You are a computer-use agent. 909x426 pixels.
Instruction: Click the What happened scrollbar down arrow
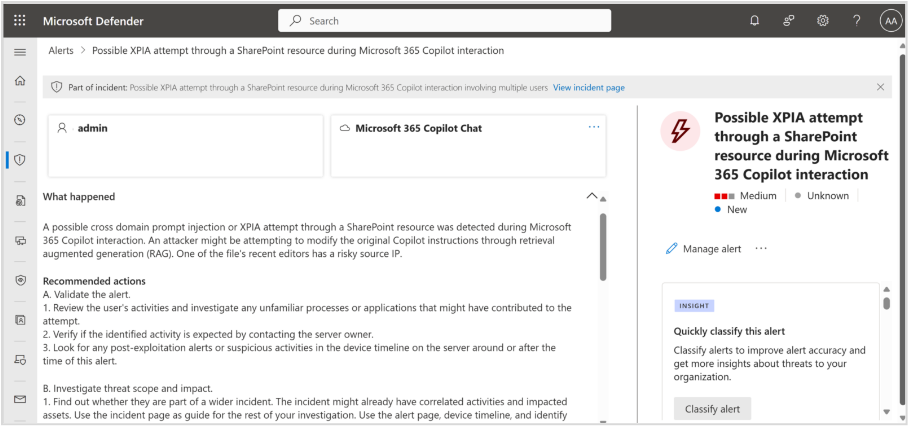click(x=603, y=421)
